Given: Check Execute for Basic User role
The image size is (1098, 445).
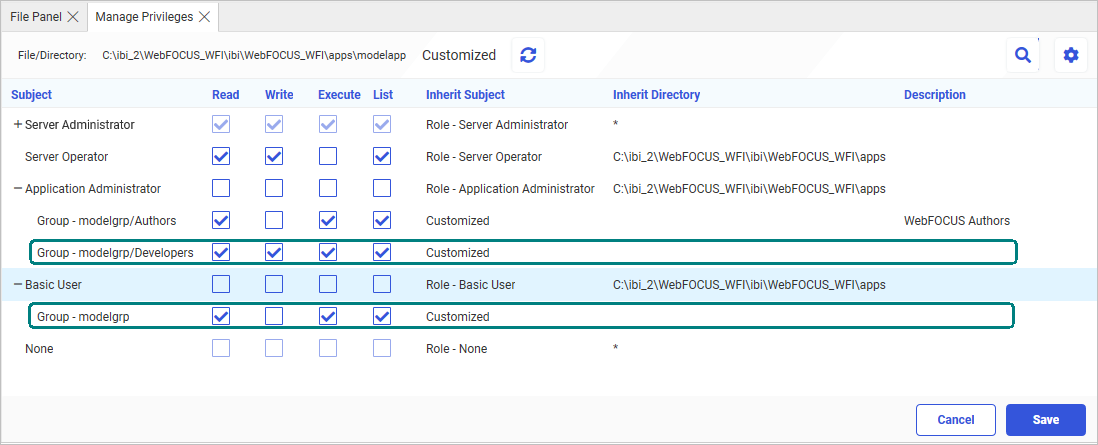Looking at the screenshot, I should [328, 285].
